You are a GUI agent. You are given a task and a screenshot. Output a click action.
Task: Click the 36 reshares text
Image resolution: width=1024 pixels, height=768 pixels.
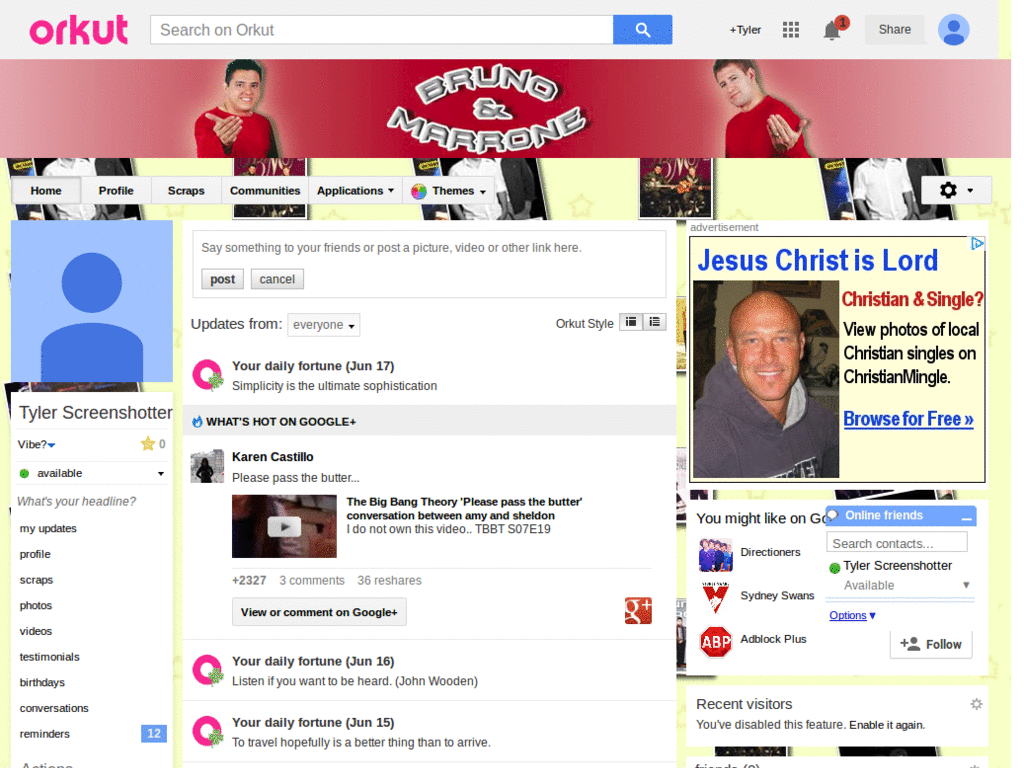[389, 581]
